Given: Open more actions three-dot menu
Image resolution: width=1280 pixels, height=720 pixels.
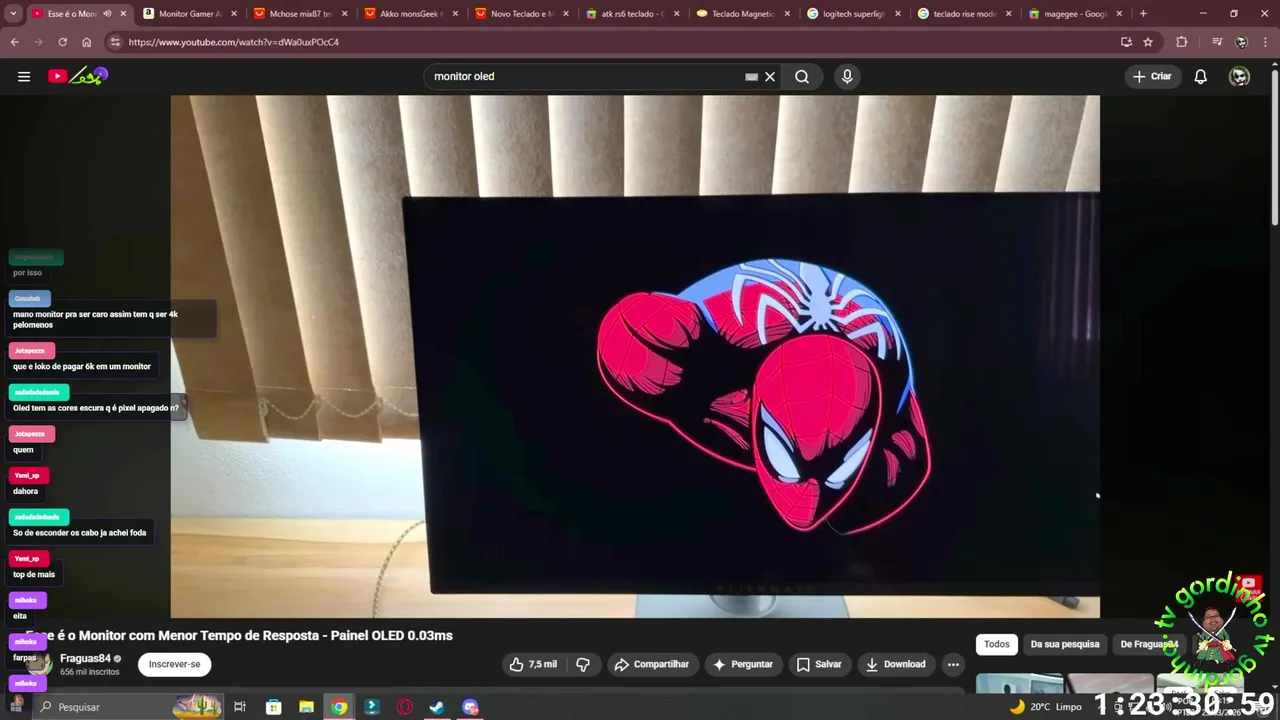Looking at the screenshot, I should click(x=953, y=664).
